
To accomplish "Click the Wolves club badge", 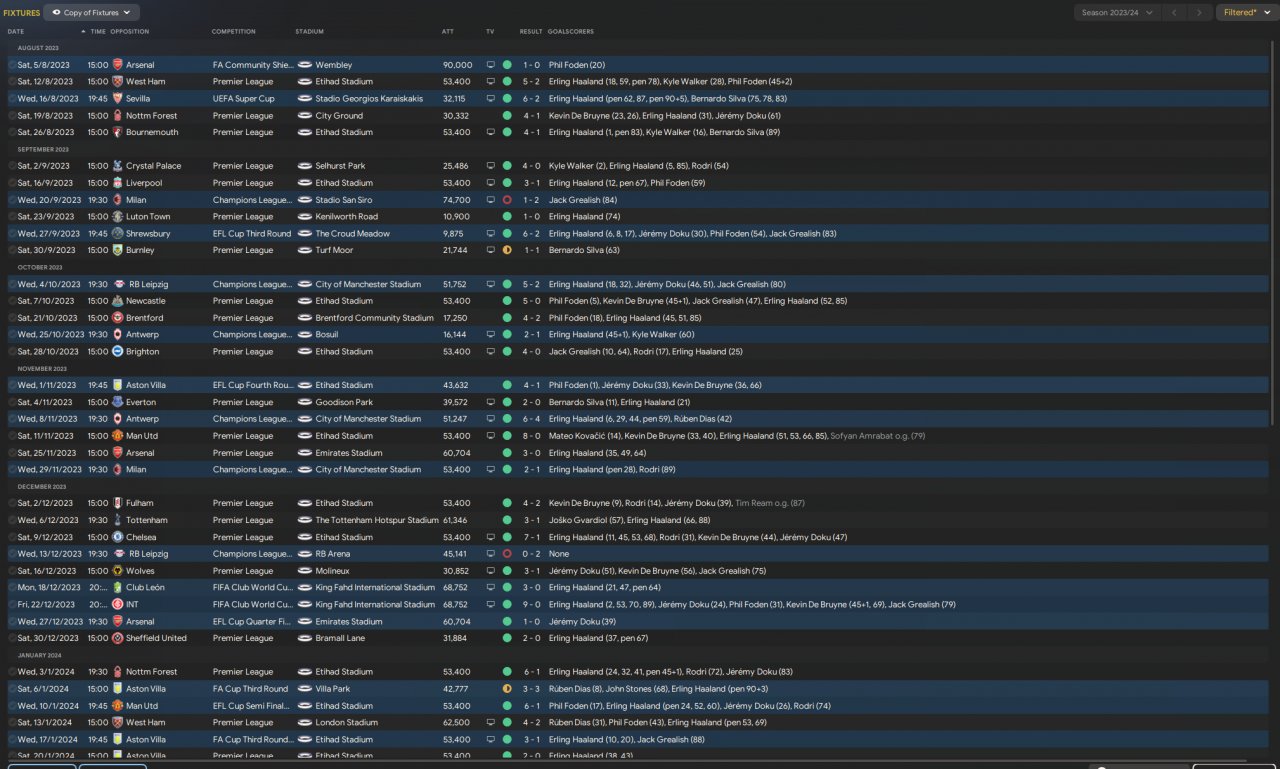I will coord(117,571).
